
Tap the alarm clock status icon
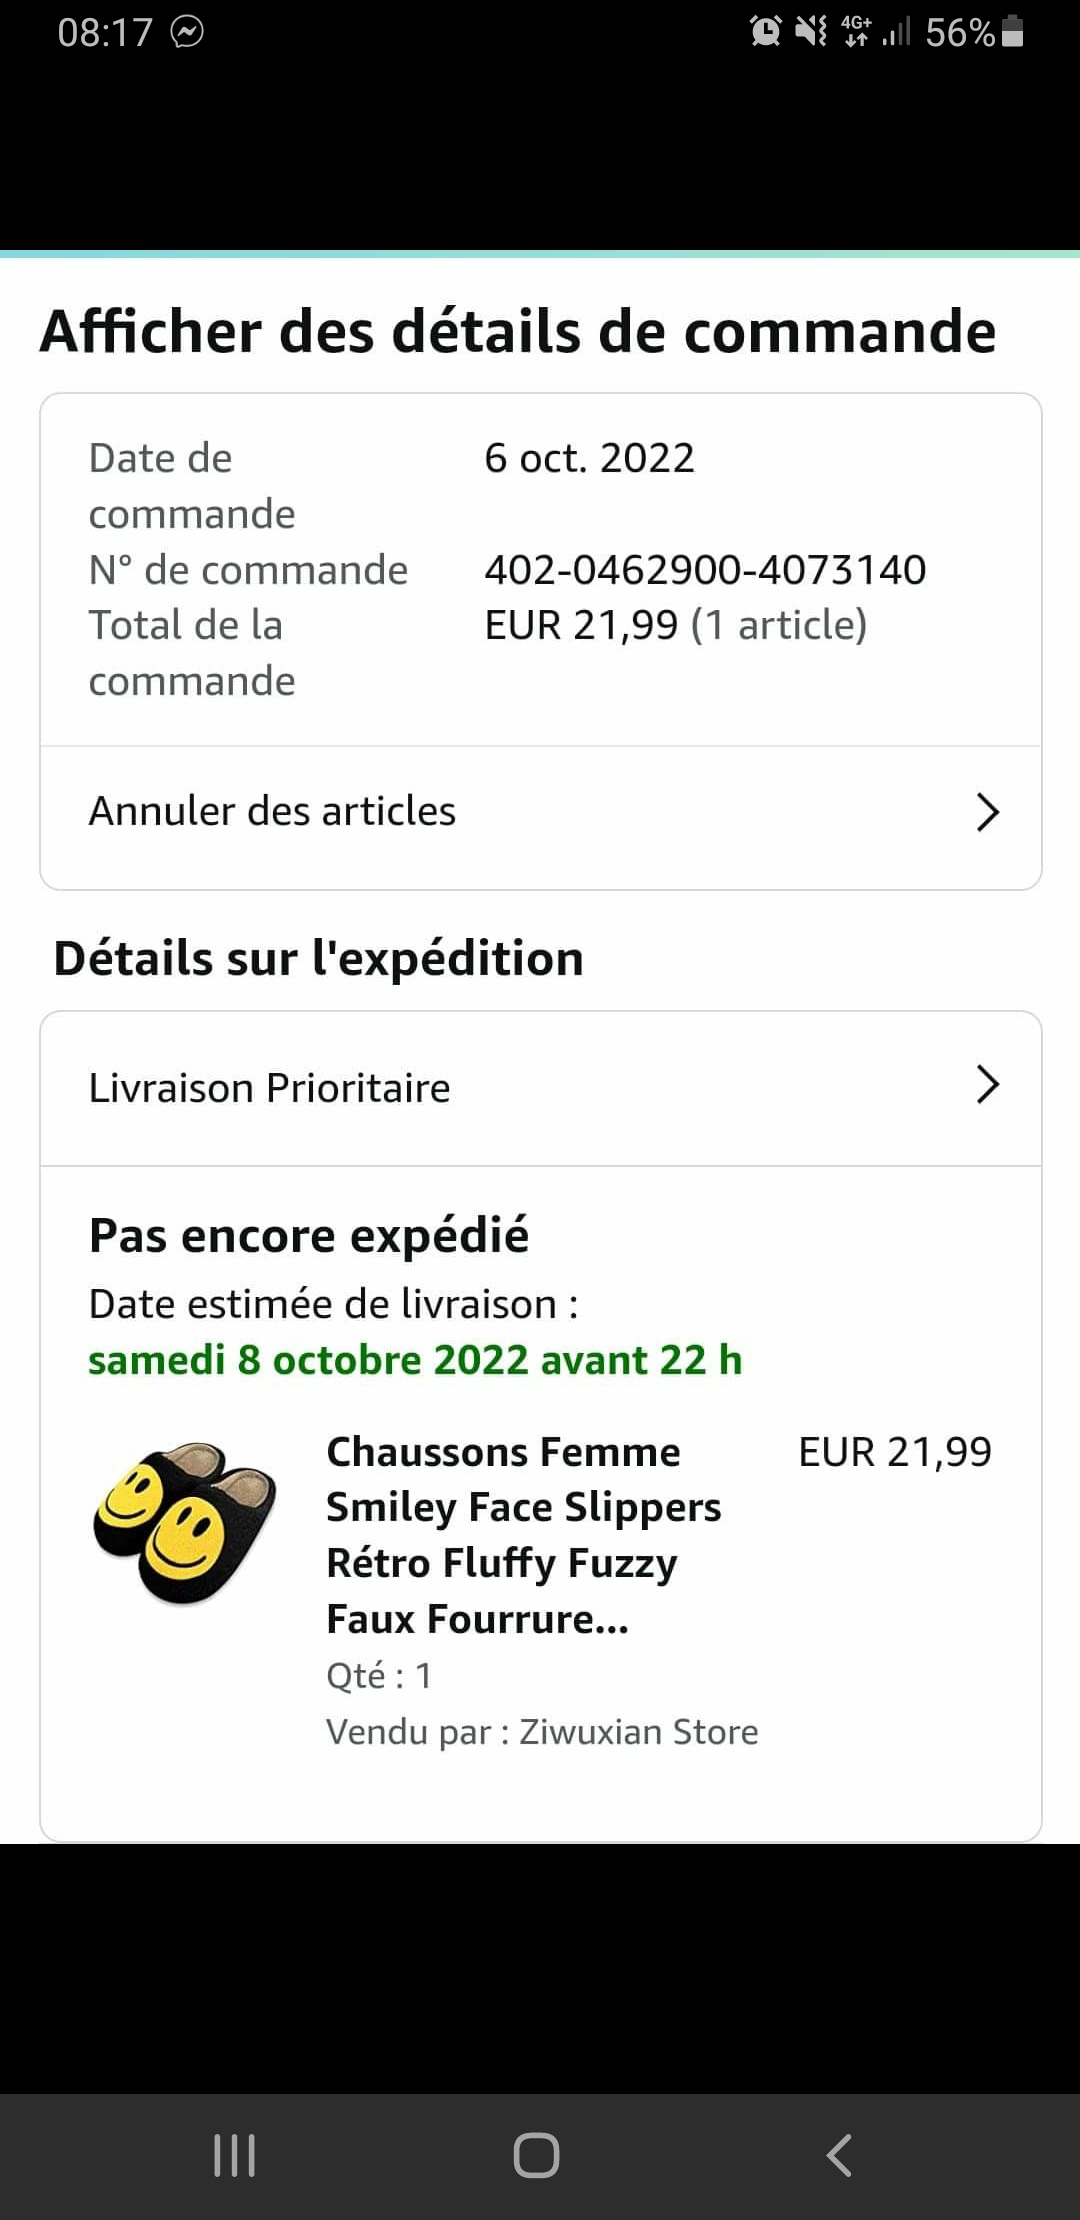click(766, 32)
